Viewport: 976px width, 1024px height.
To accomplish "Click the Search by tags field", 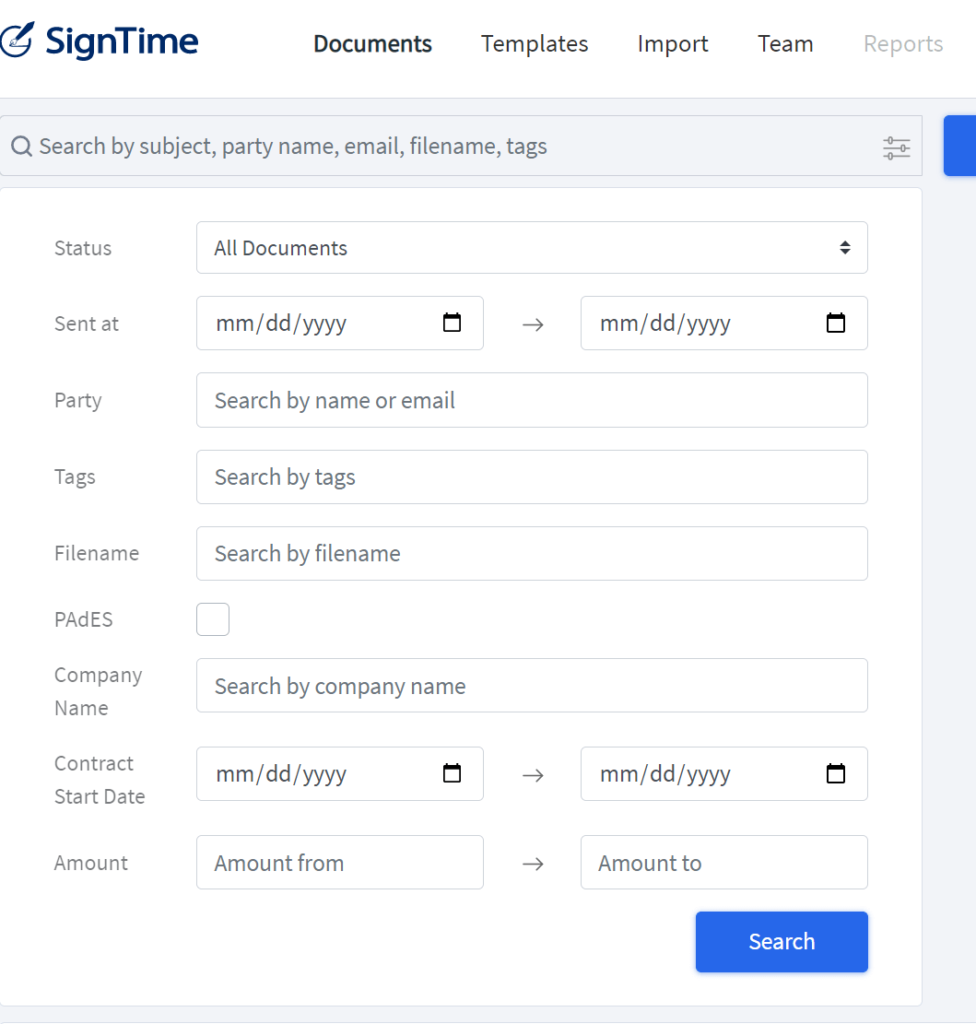I will click(532, 477).
